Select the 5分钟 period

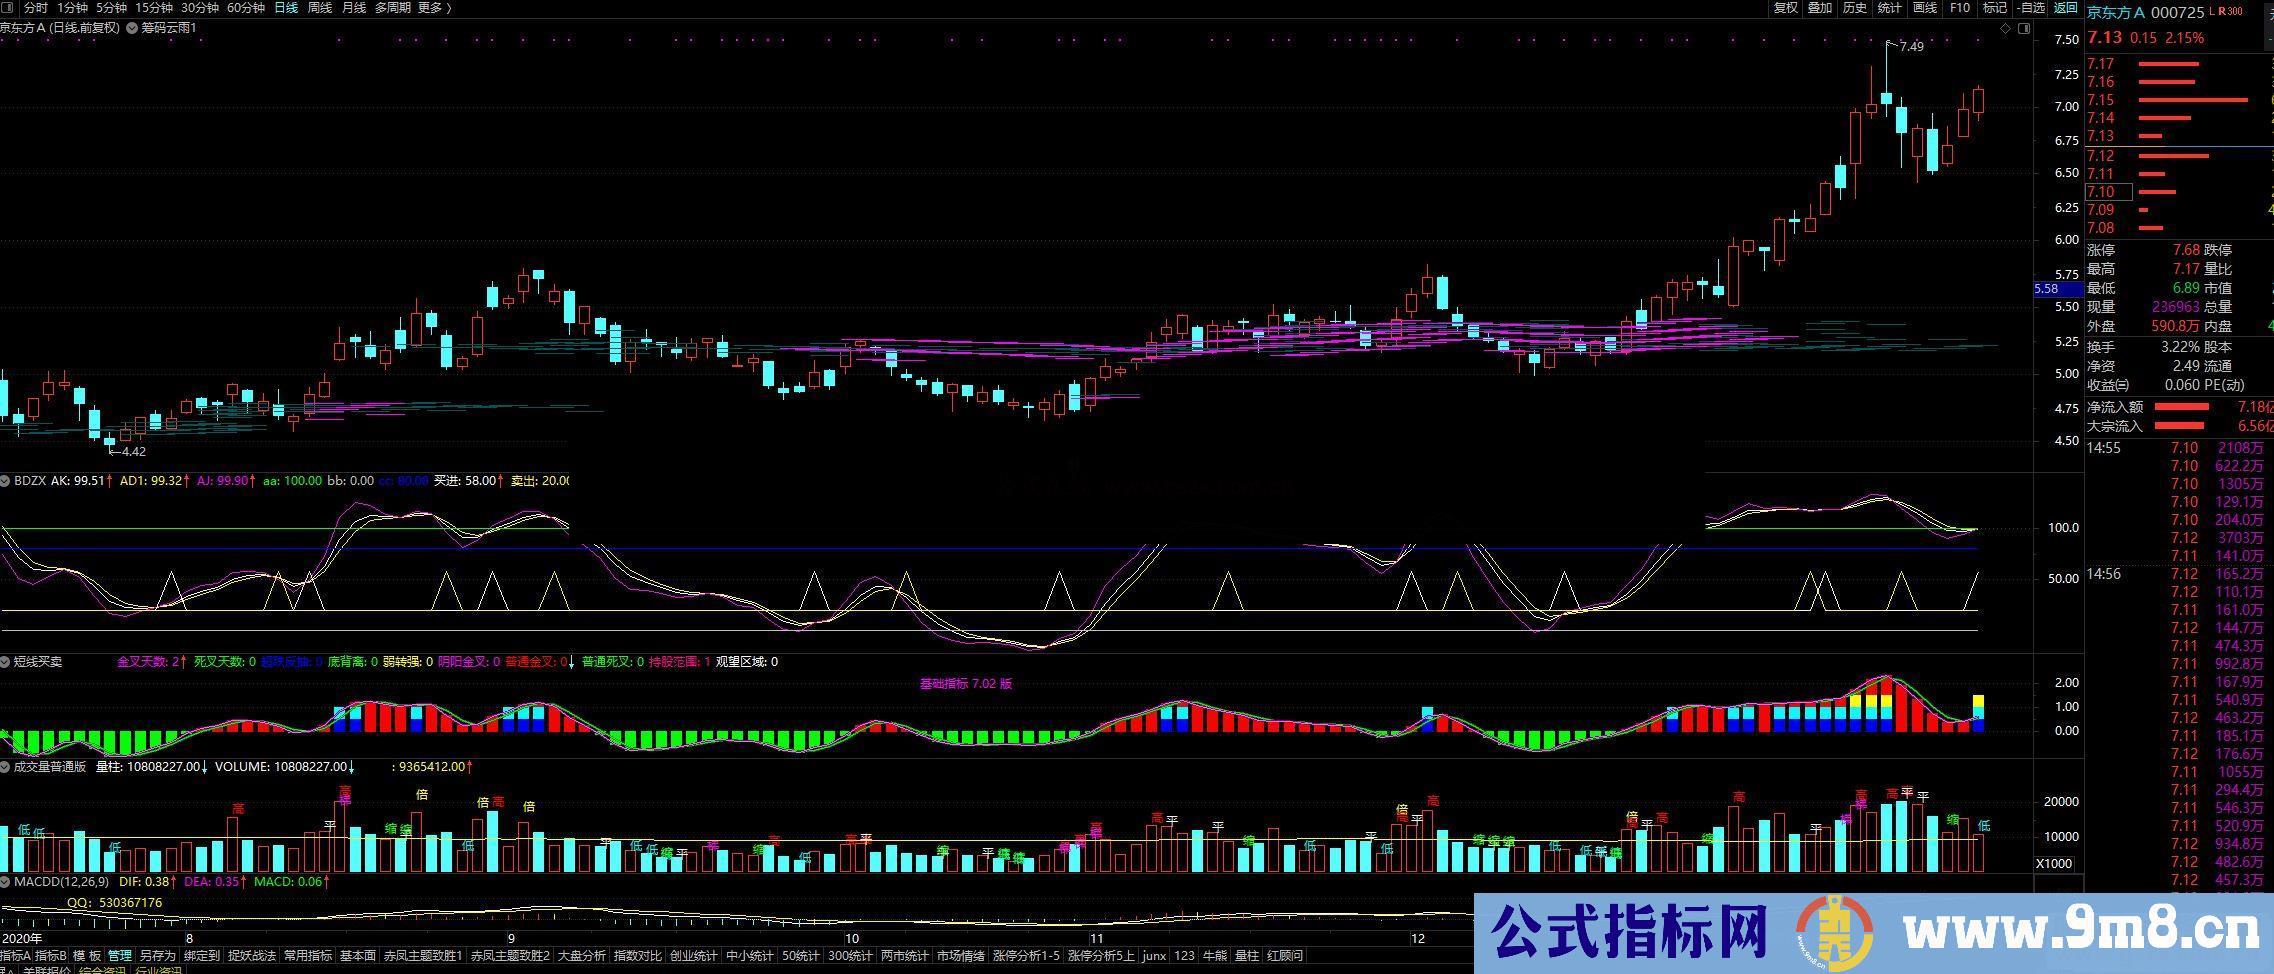tap(111, 8)
